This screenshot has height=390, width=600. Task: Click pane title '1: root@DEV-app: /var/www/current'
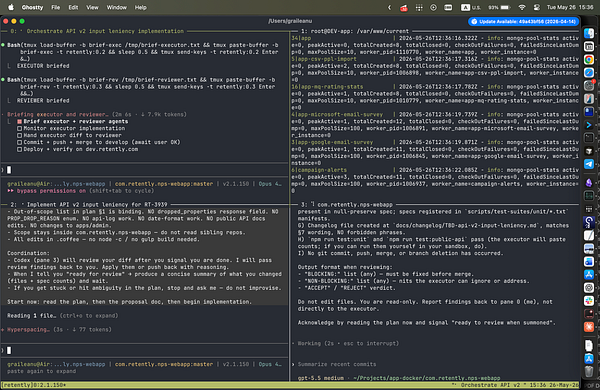coord(355,31)
